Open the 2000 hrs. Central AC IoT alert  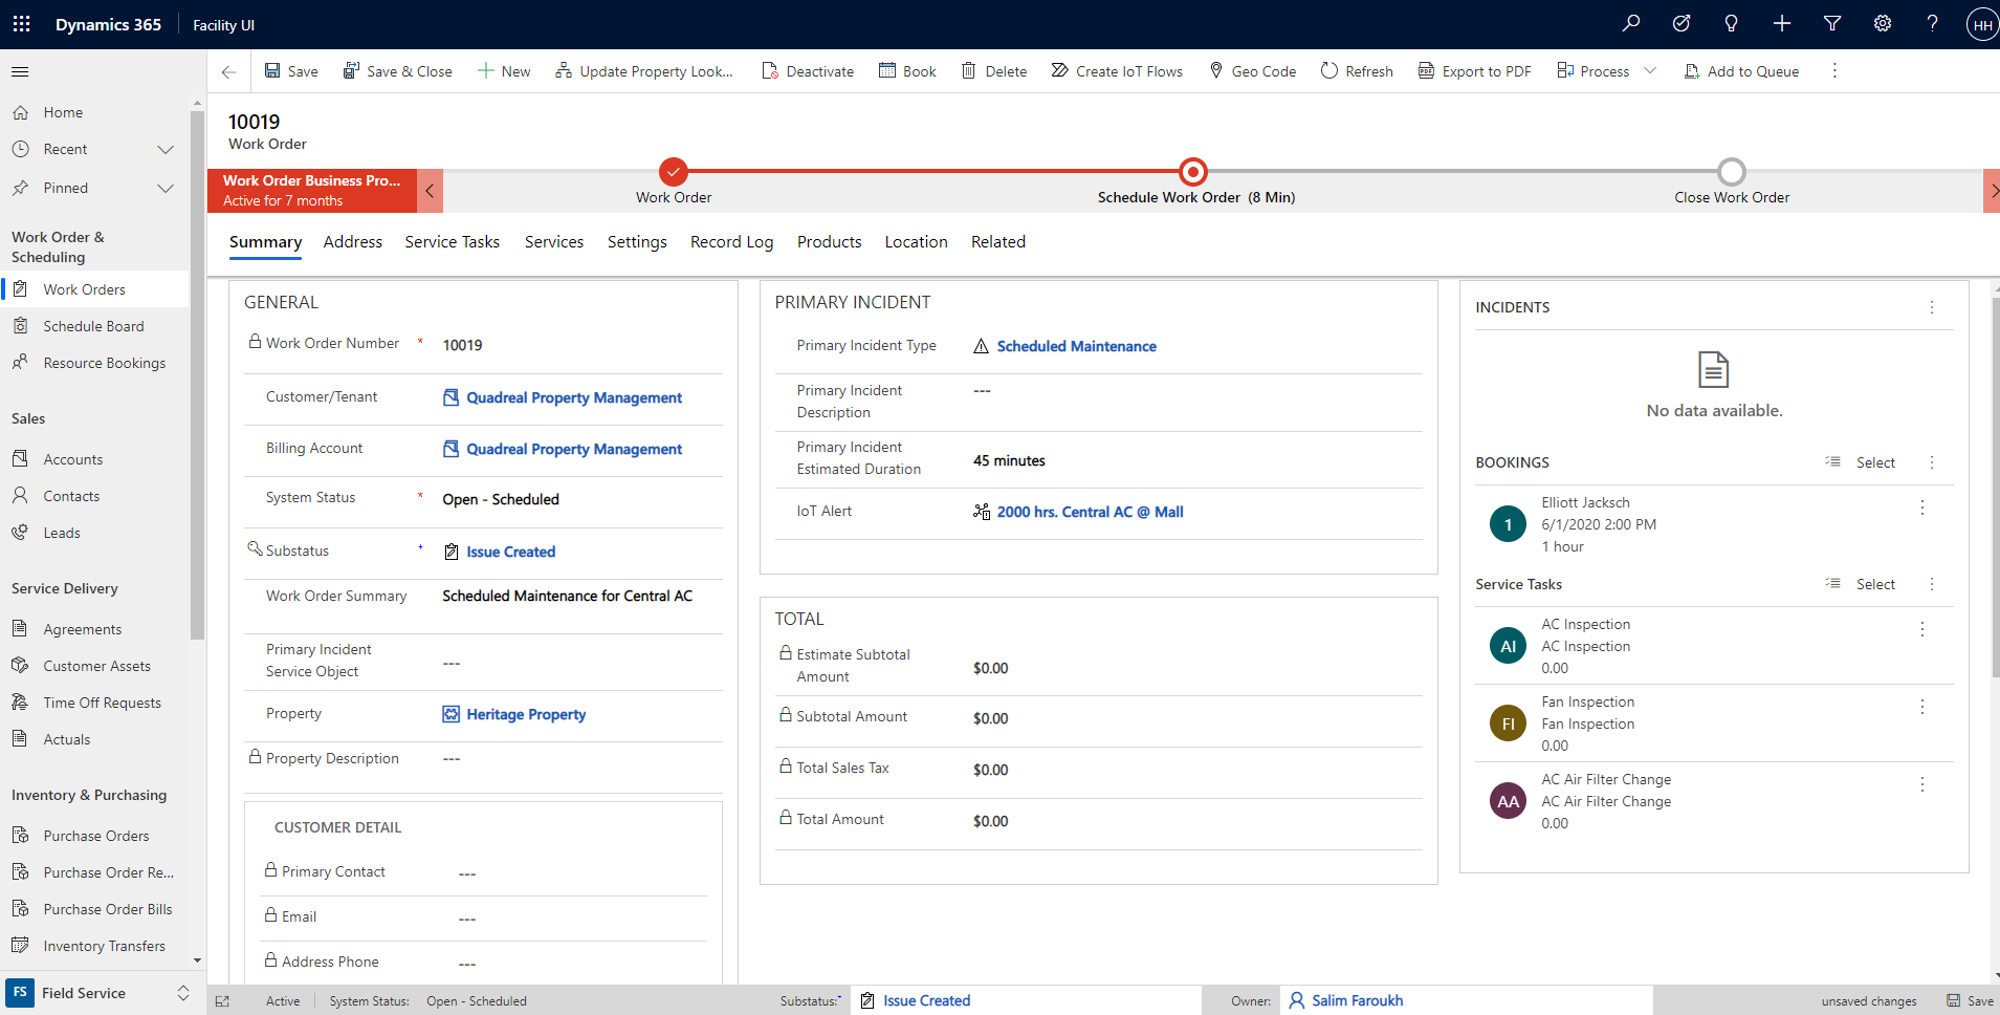1090,512
